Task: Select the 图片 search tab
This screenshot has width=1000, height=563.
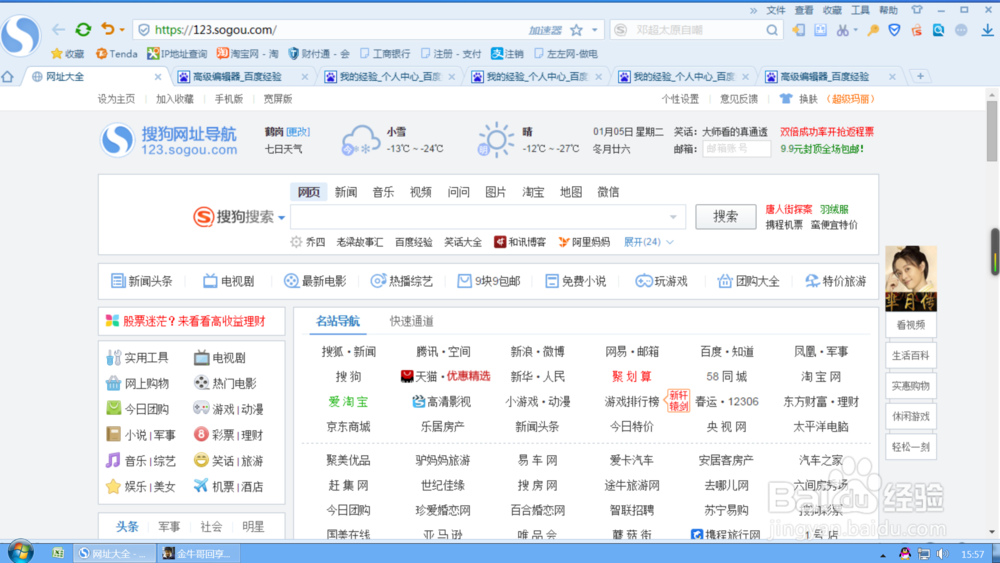Action: (496, 192)
